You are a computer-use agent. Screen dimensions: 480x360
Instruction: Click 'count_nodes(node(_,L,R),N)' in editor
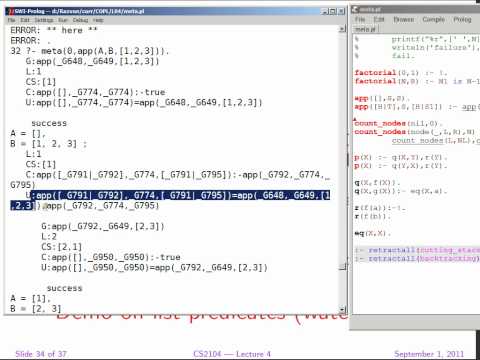[x=415, y=132]
